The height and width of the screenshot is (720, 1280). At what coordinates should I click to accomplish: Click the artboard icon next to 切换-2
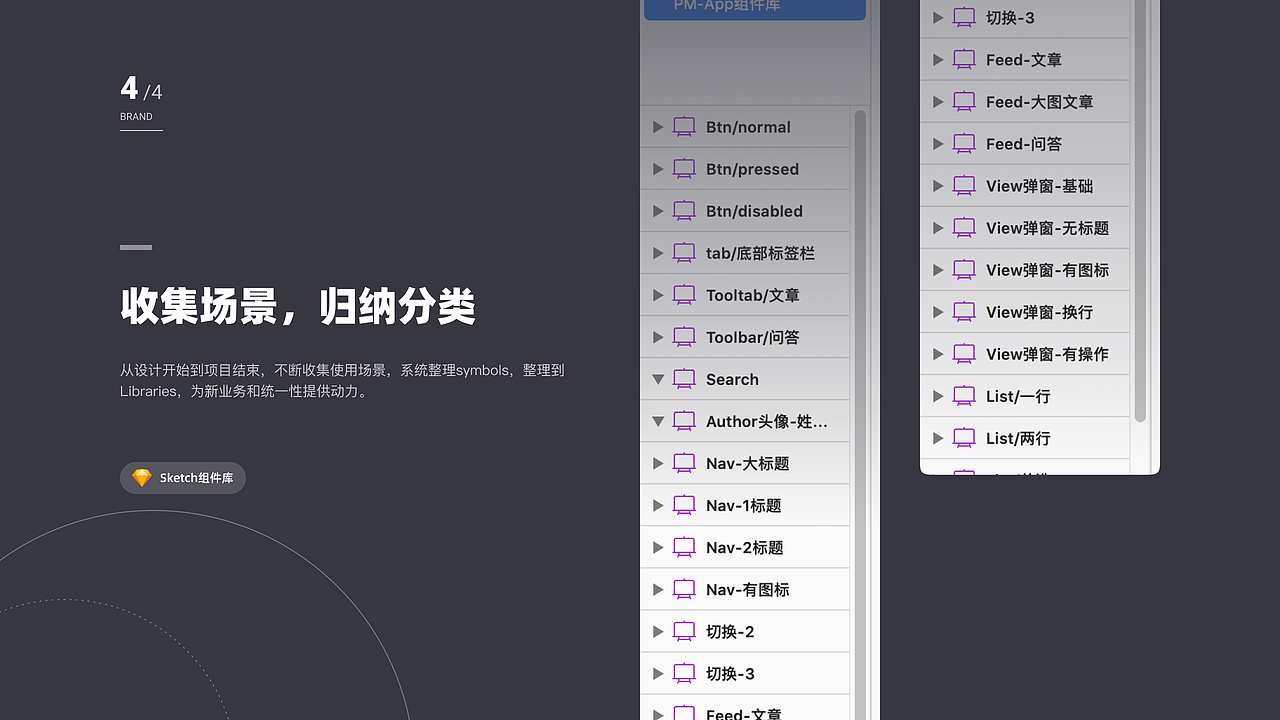[684, 631]
